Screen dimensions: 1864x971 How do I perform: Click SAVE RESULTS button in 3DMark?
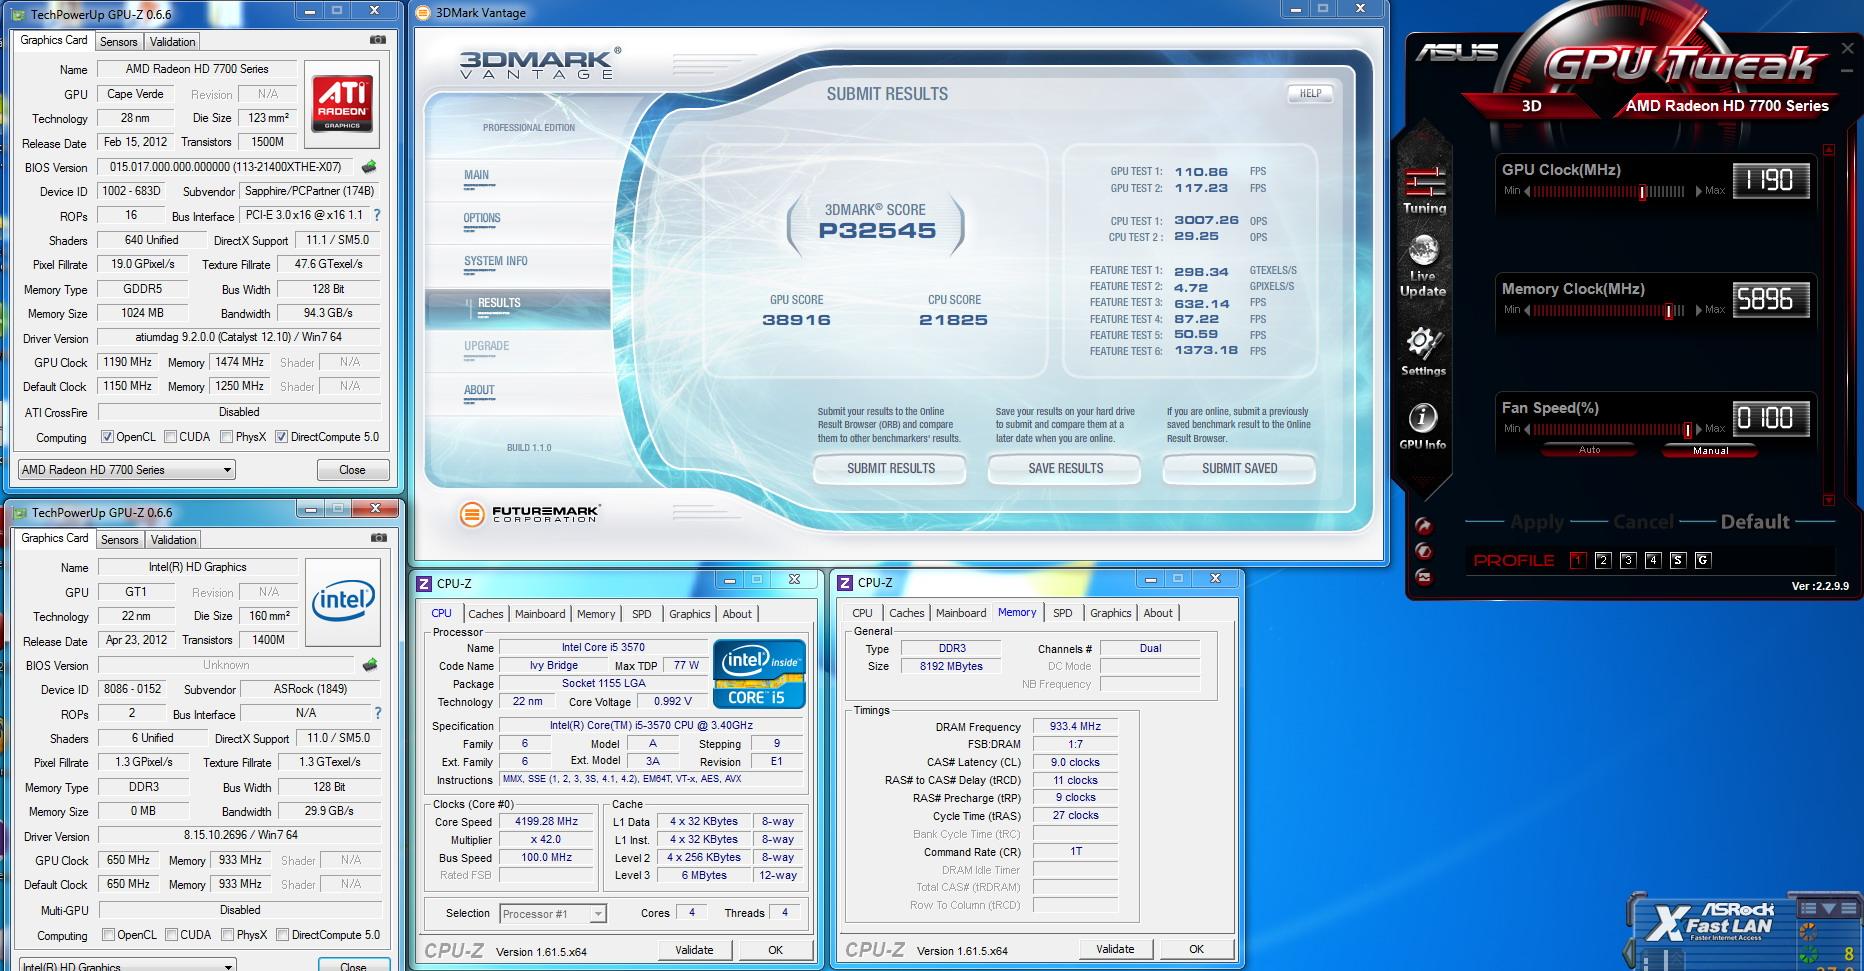tap(1066, 468)
